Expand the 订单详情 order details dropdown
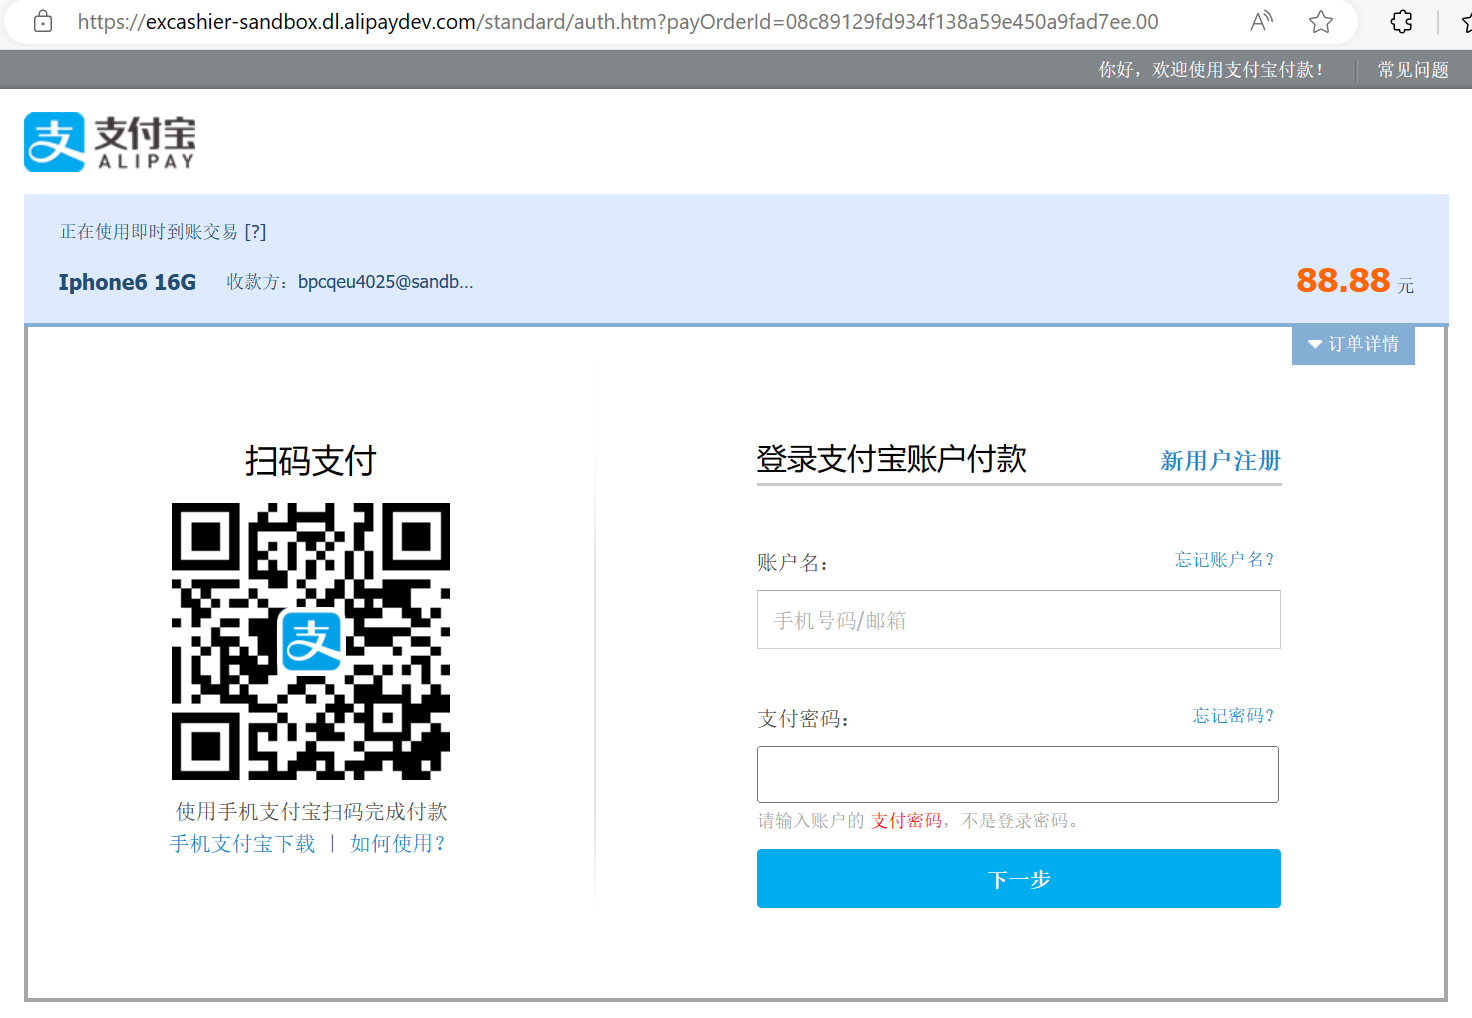 [1353, 344]
